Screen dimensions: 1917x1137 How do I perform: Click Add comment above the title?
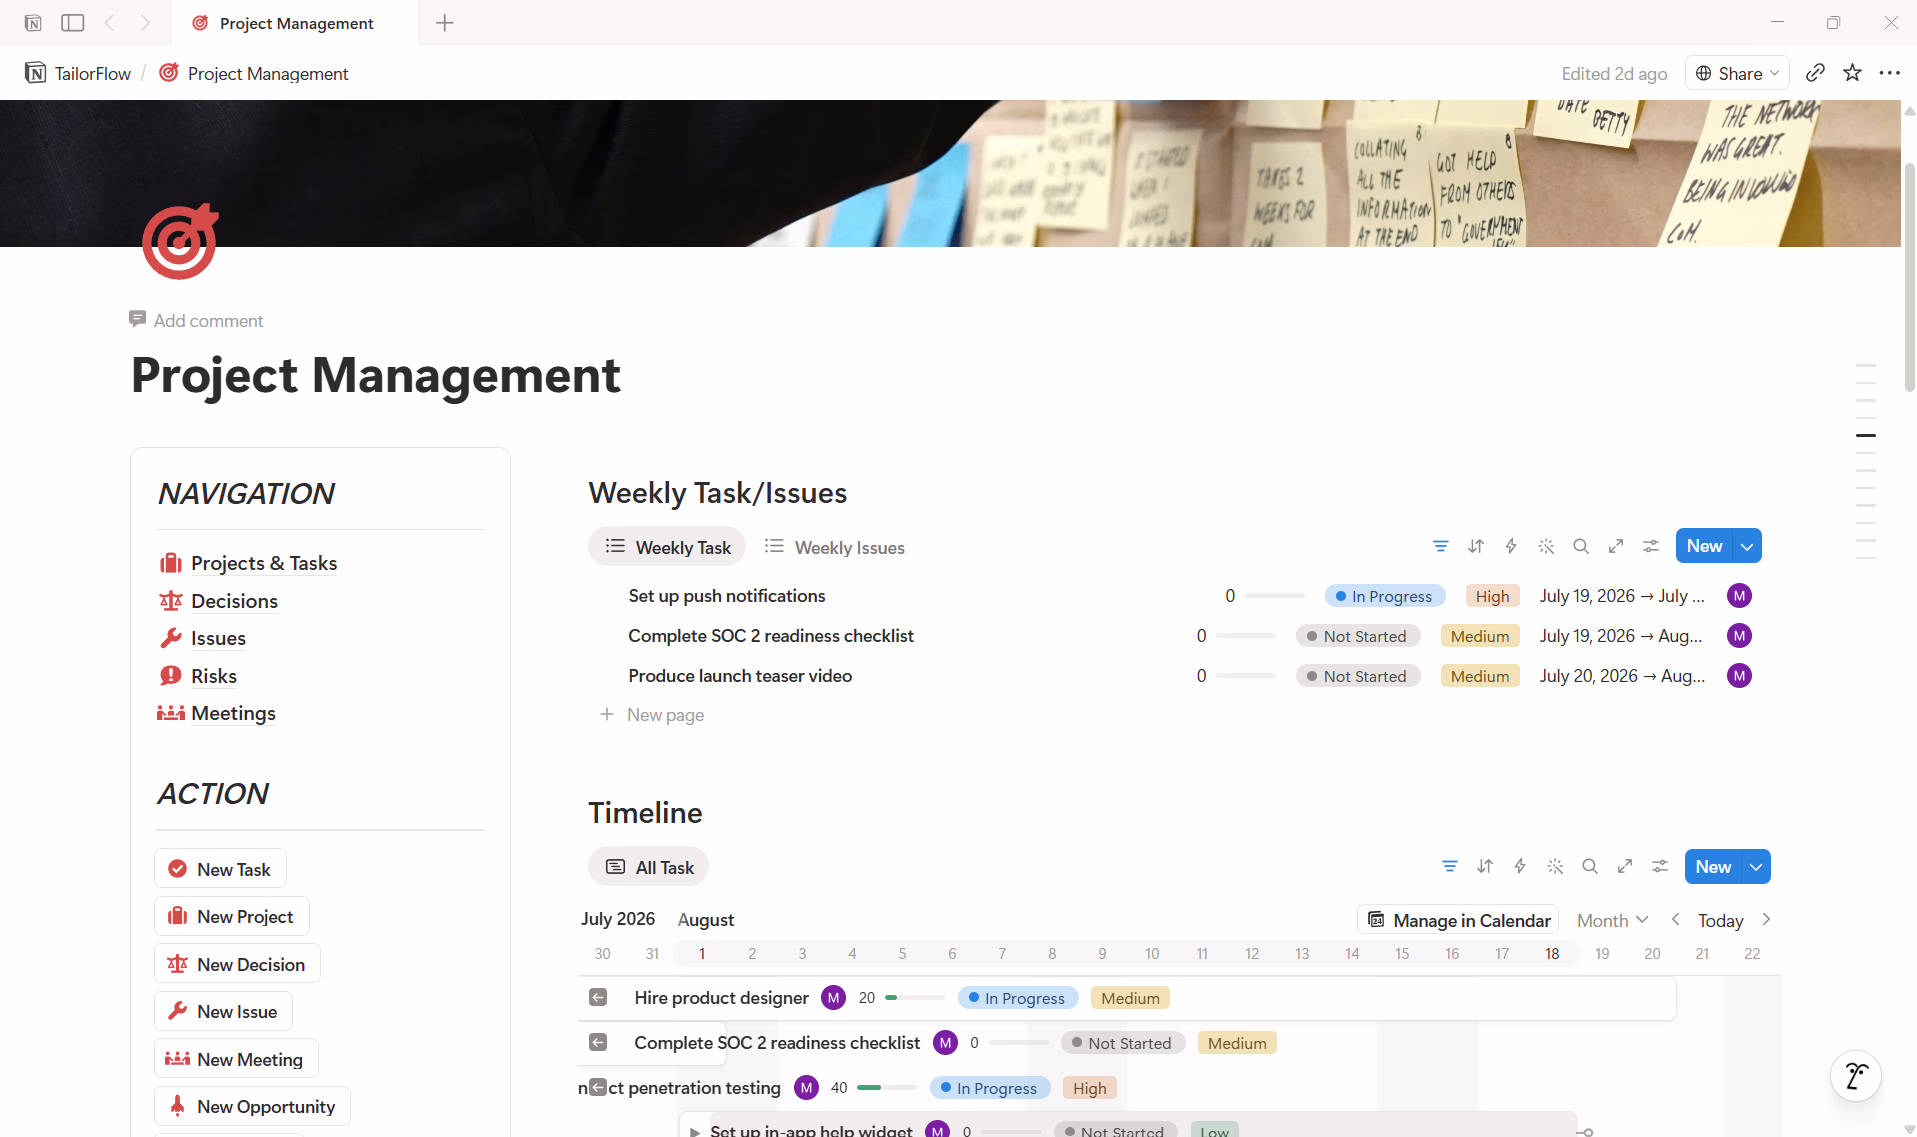pos(196,320)
